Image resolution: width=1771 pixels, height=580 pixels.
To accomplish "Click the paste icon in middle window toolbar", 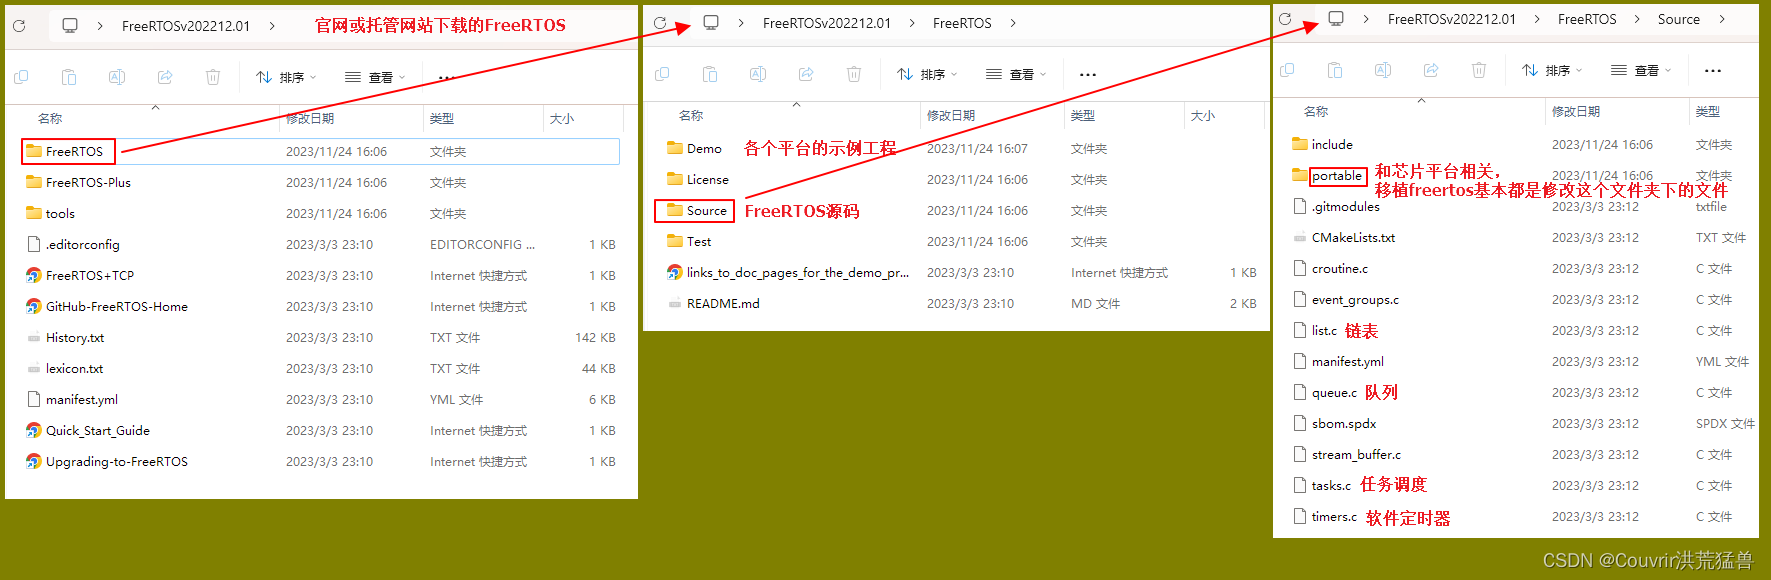I will pyautogui.click(x=710, y=74).
